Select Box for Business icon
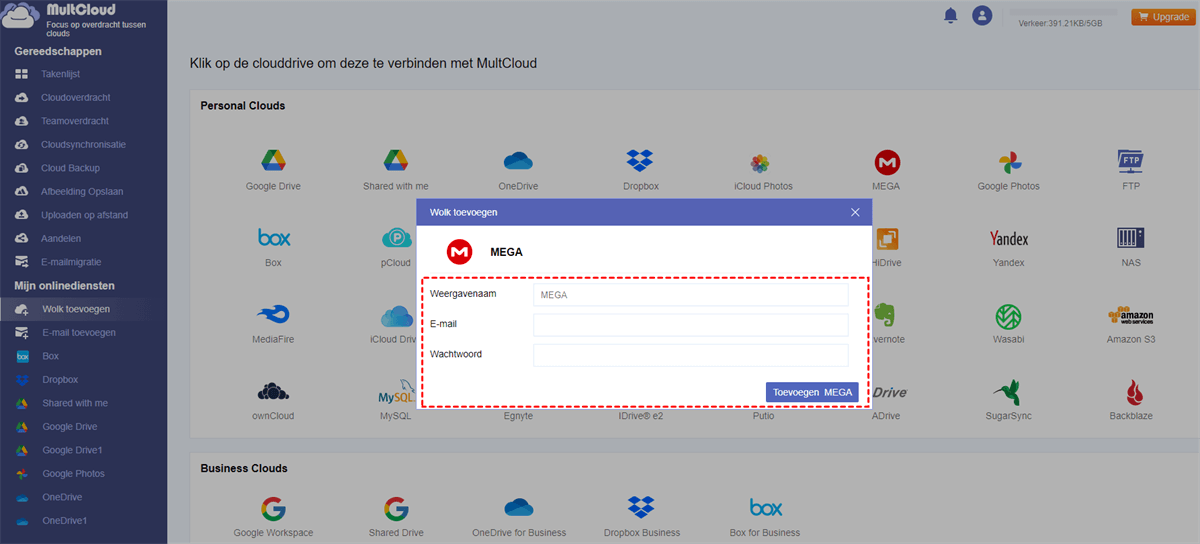 (x=766, y=508)
